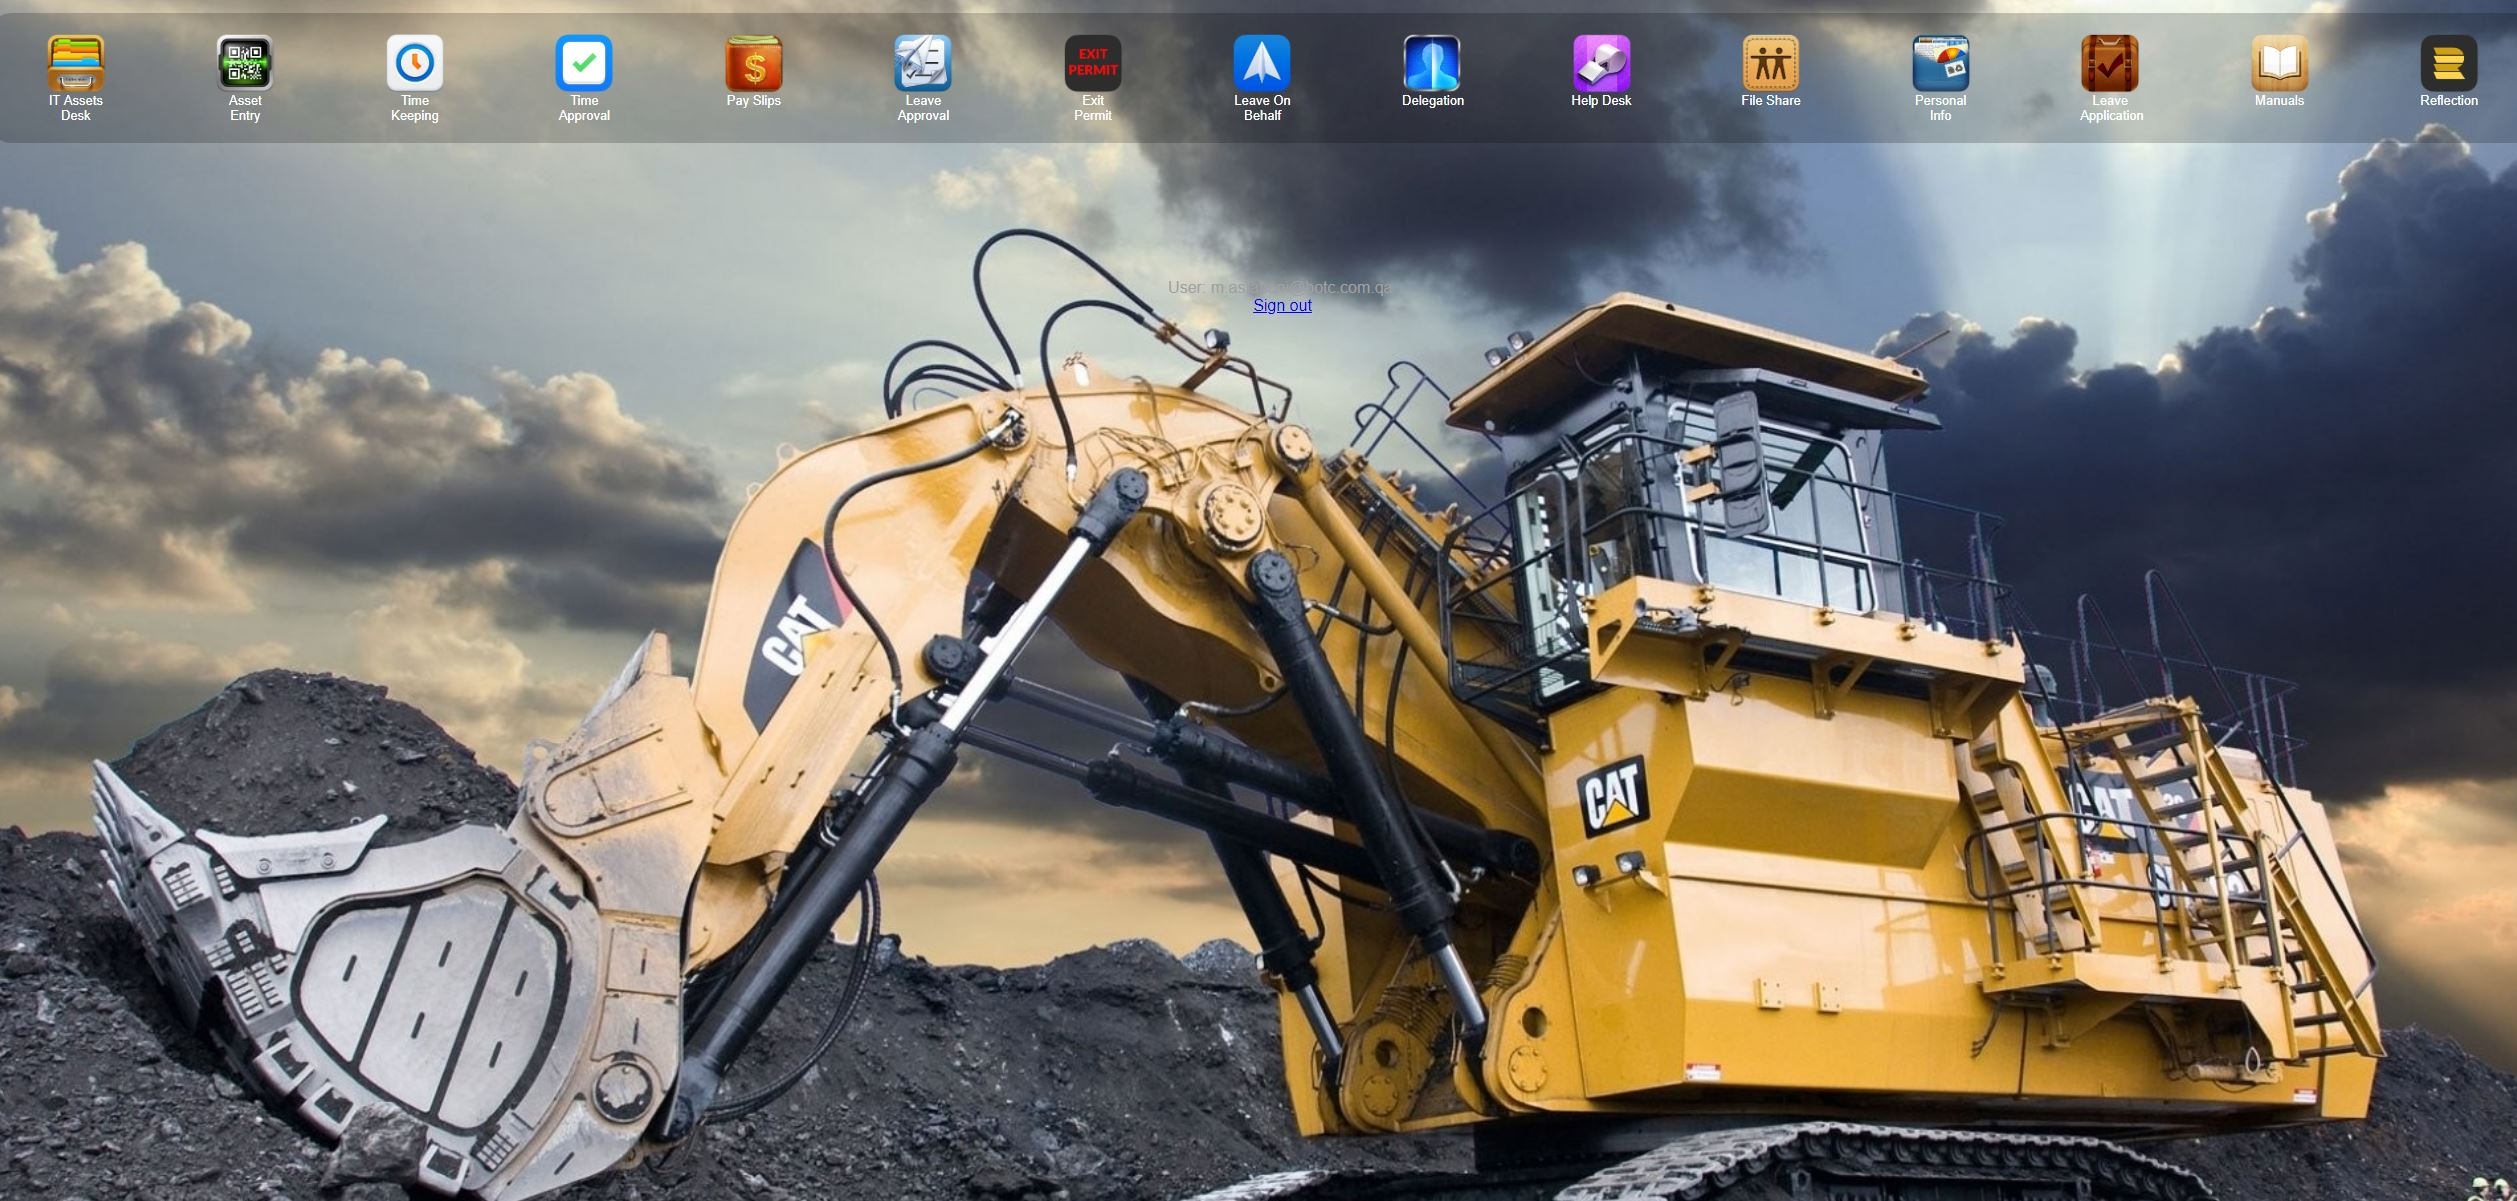The image size is (2517, 1201).
Task: Open the Personal Info icon
Action: [1940, 63]
